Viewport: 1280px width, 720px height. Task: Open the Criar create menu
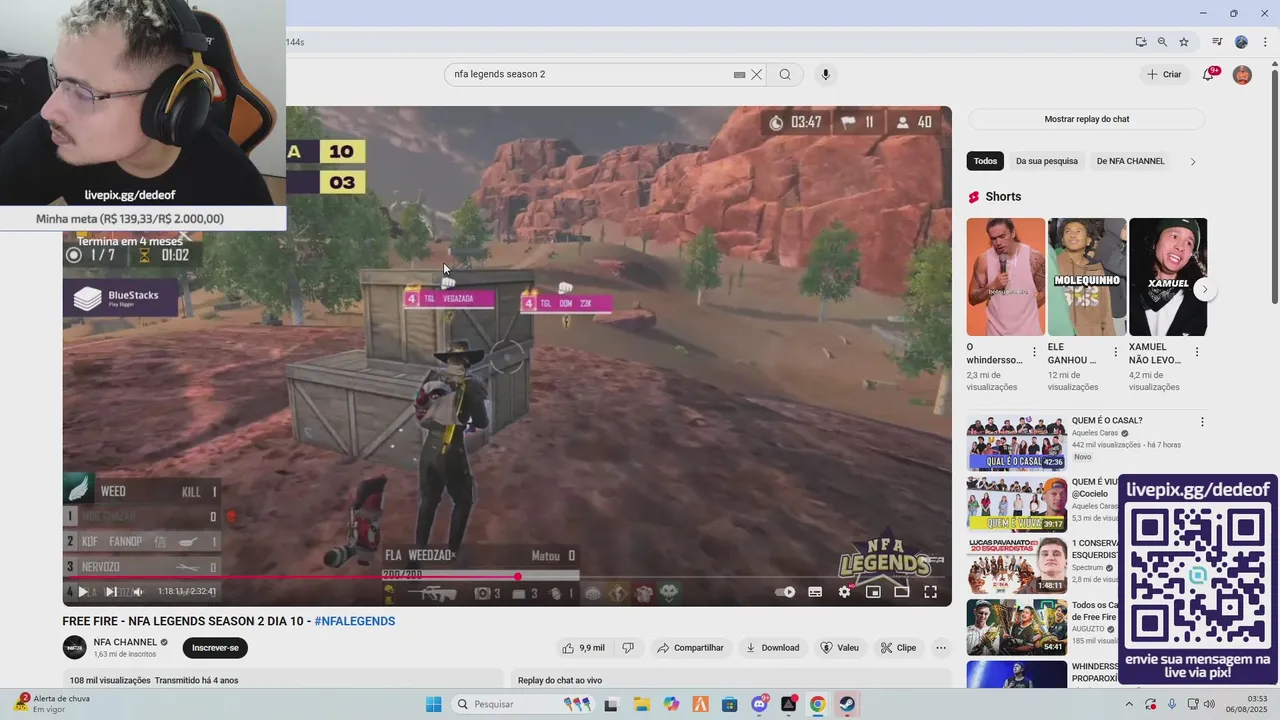[1164, 74]
